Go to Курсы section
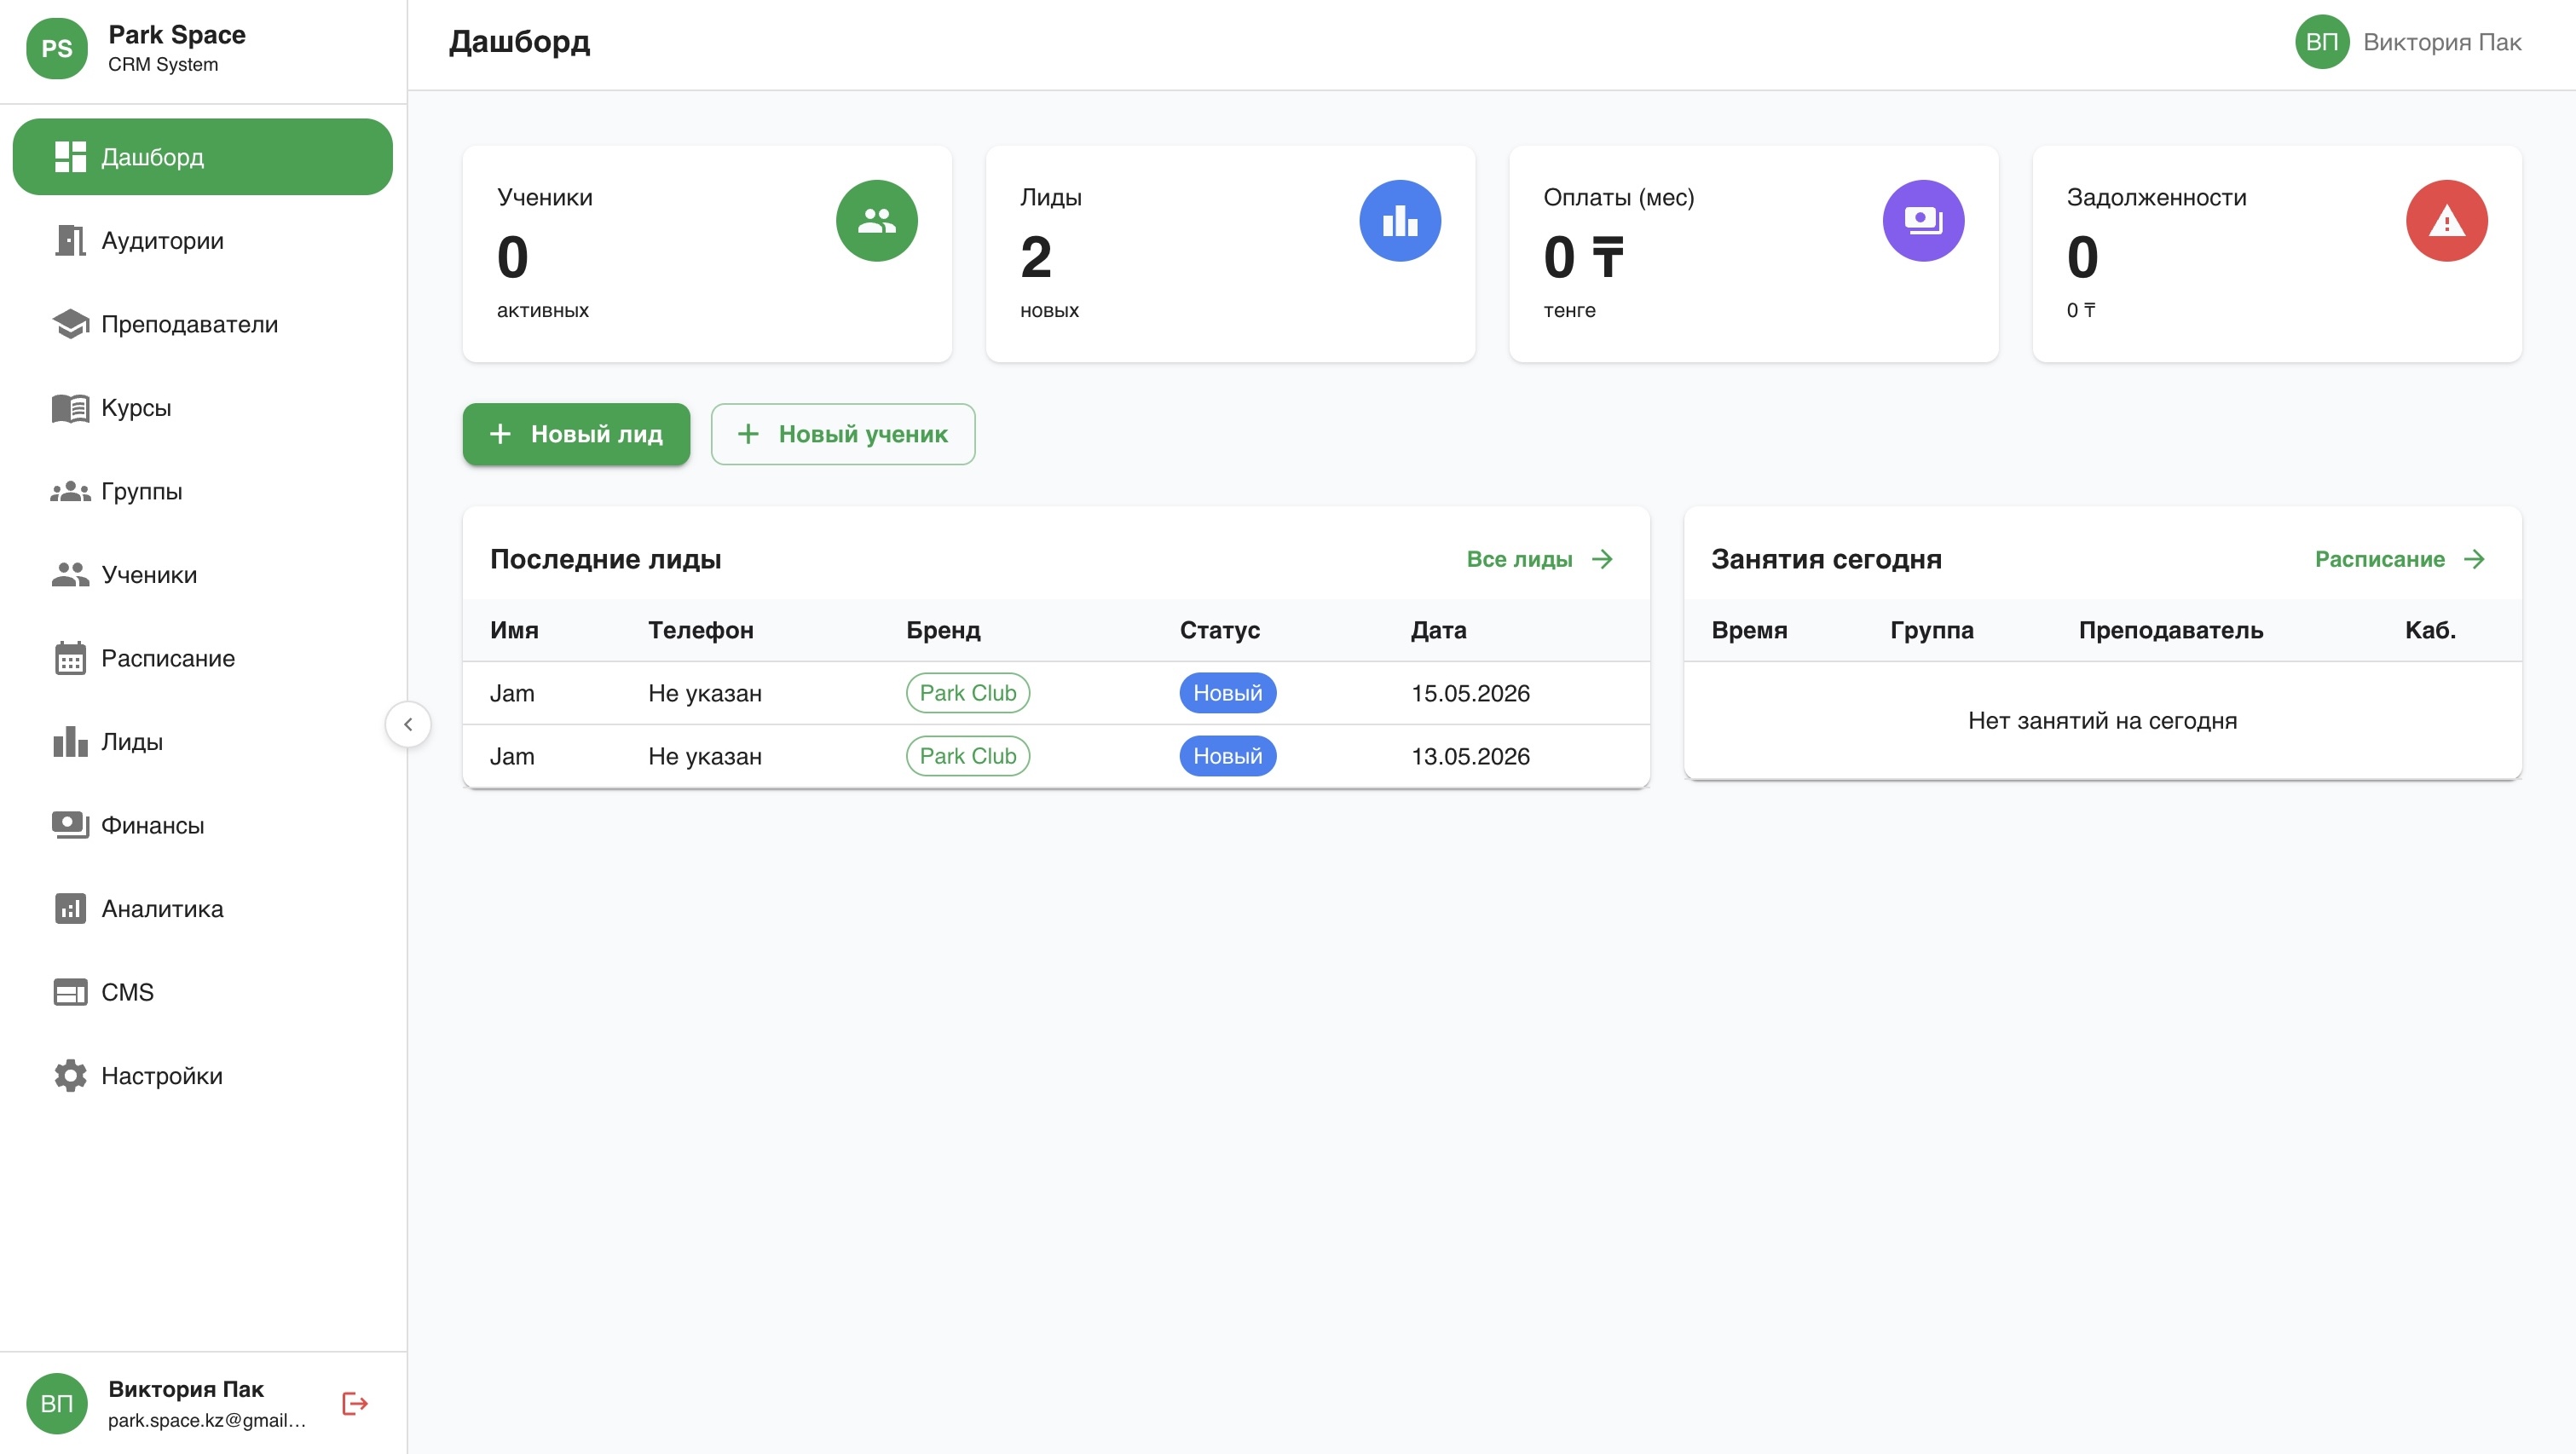The width and height of the screenshot is (2576, 1454). (x=202, y=408)
